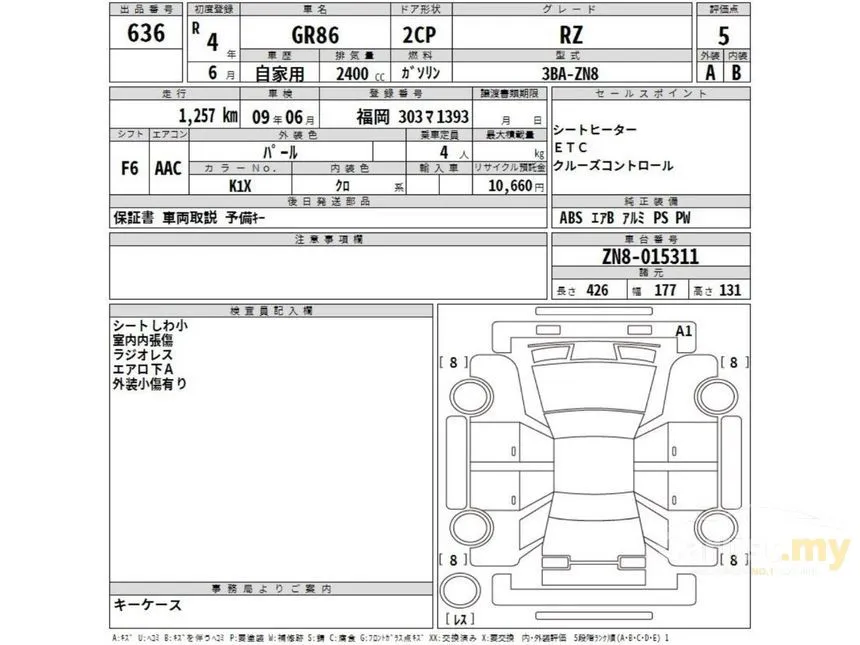The width and height of the screenshot is (860, 645).
Task: Select the color number K1X cell
Action: (240, 186)
